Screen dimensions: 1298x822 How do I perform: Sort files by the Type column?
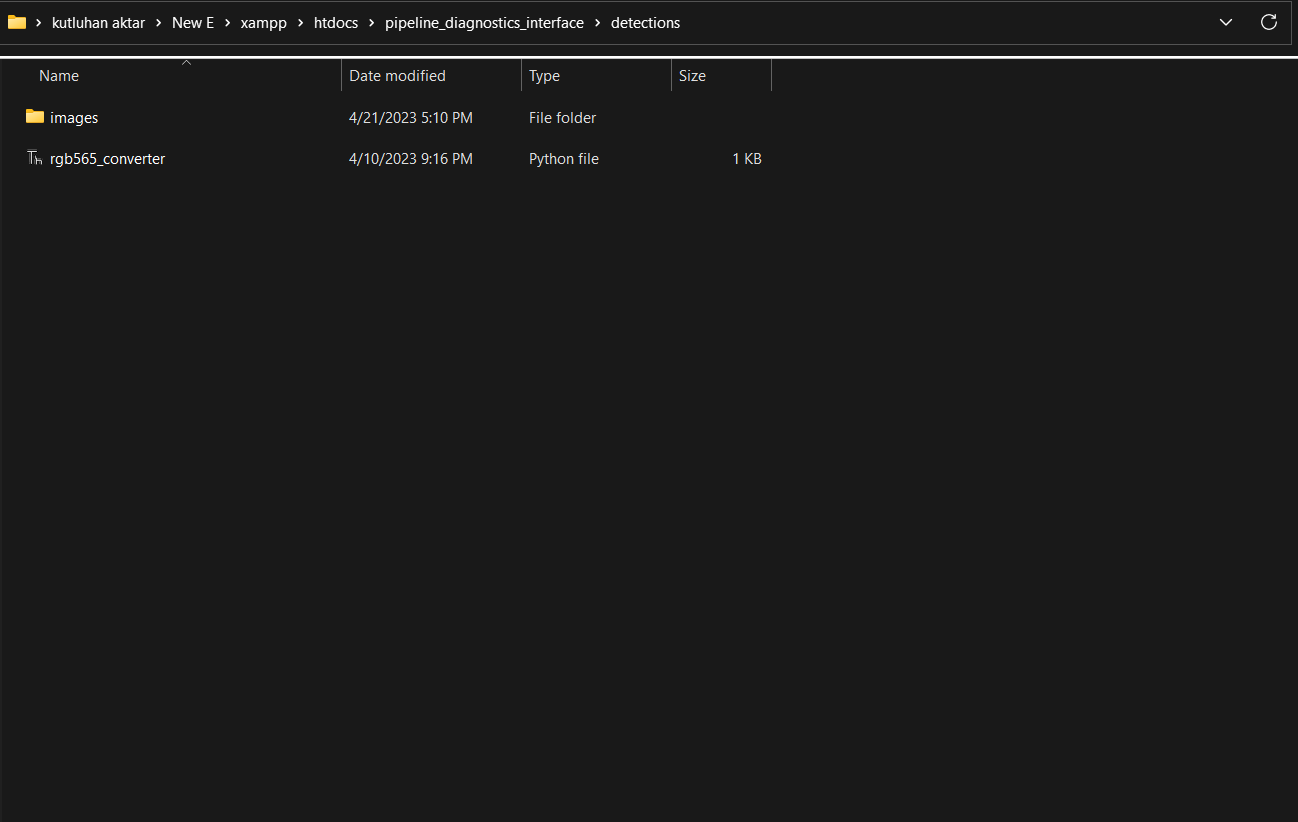(544, 75)
